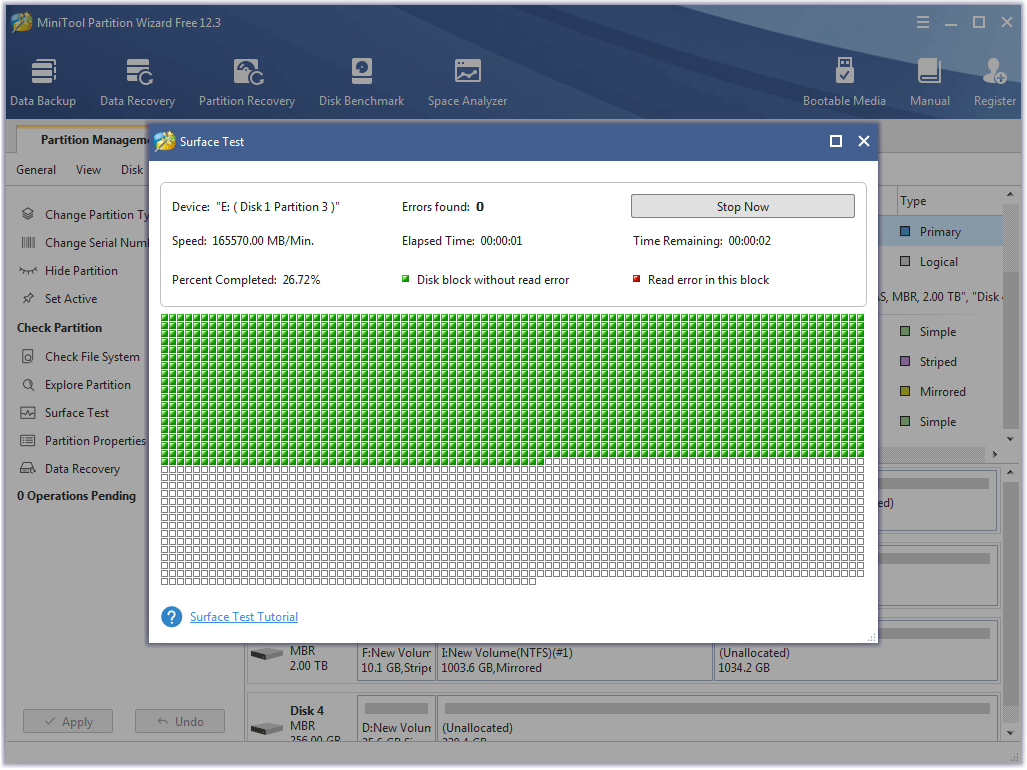Click the Time Remaining 00:00:02 text
Viewport: 1027px width, 770px height.
pyautogui.click(x=702, y=241)
